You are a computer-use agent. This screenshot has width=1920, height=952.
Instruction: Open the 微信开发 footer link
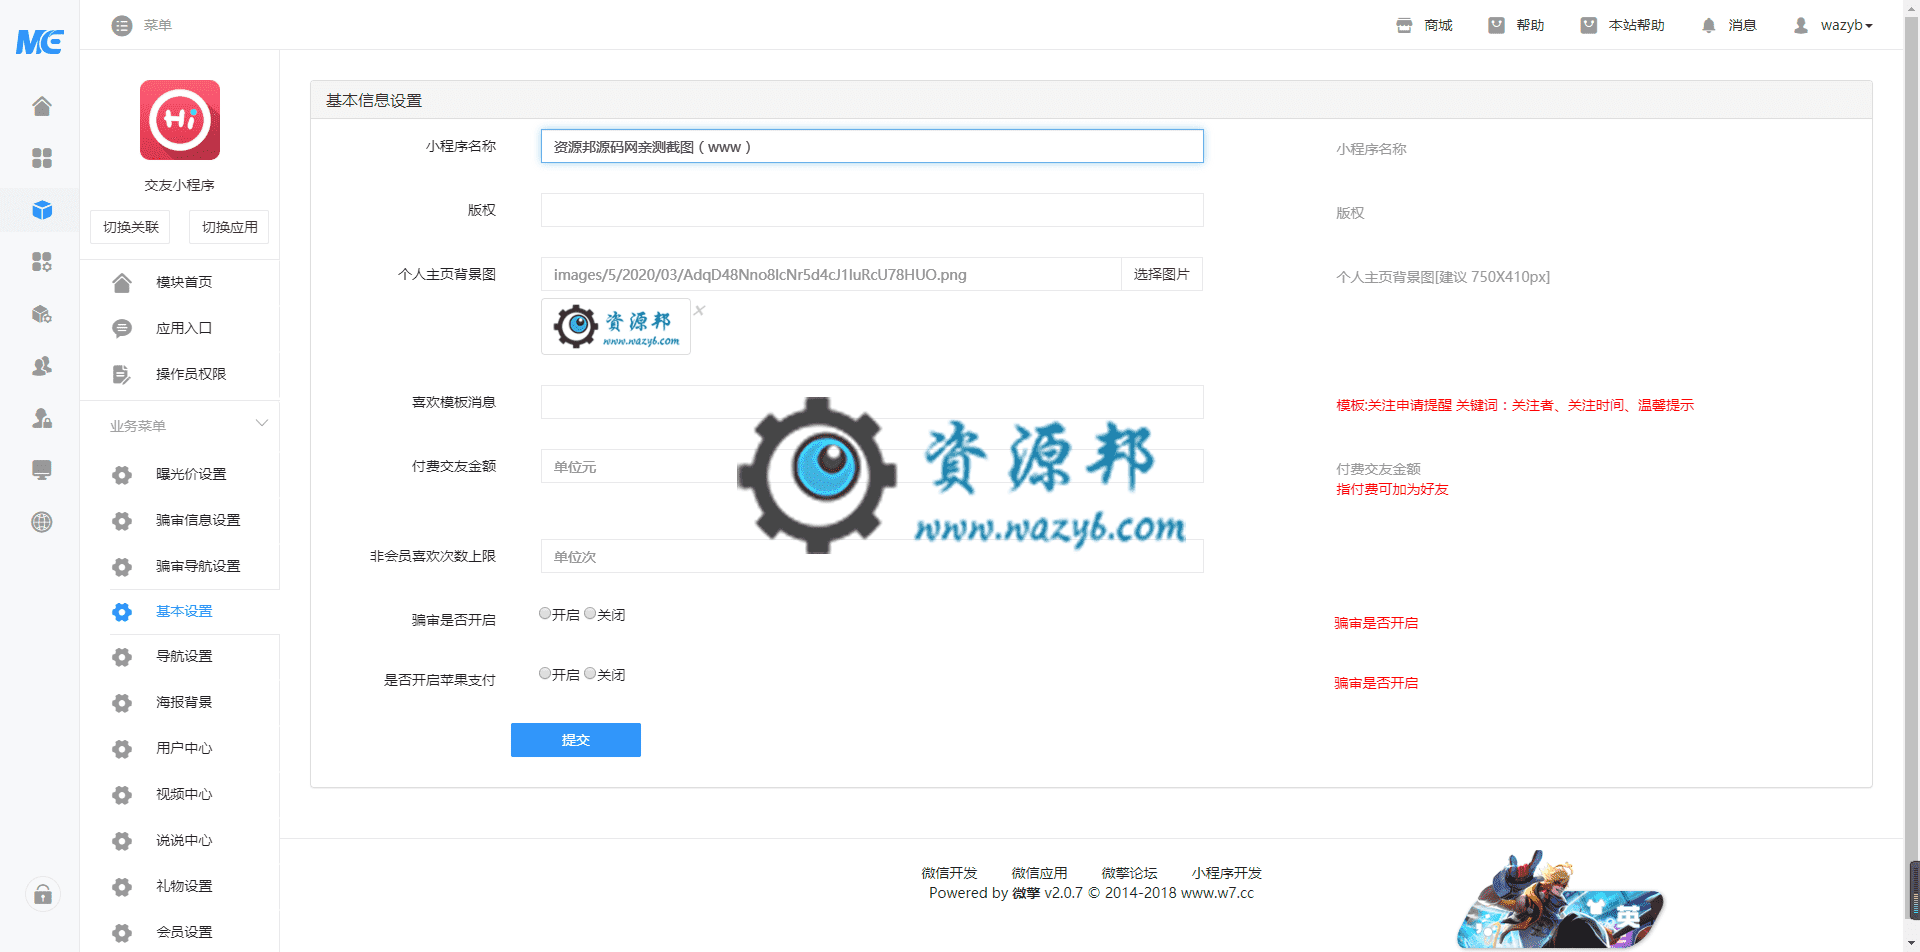pyautogui.click(x=949, y=873)
